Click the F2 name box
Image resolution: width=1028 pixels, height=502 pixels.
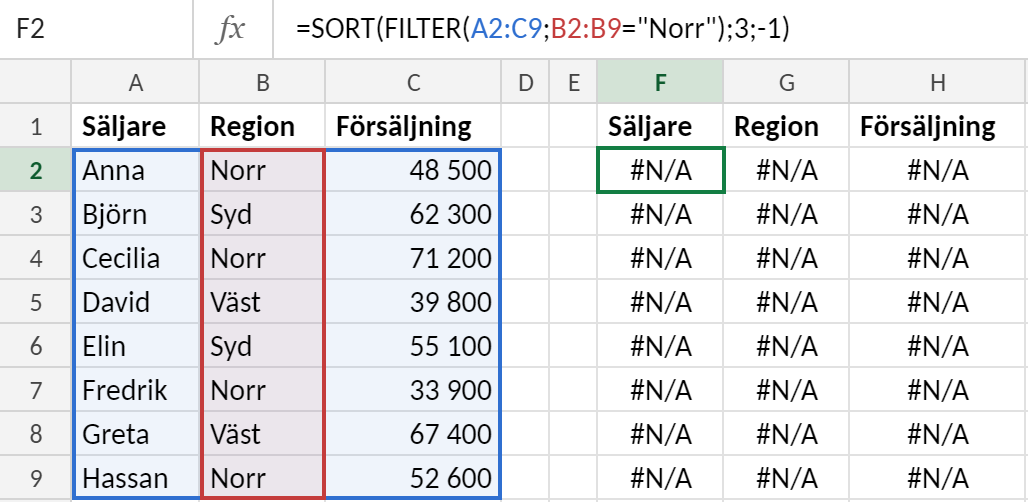pyautogui.click(x=96, y=29)
